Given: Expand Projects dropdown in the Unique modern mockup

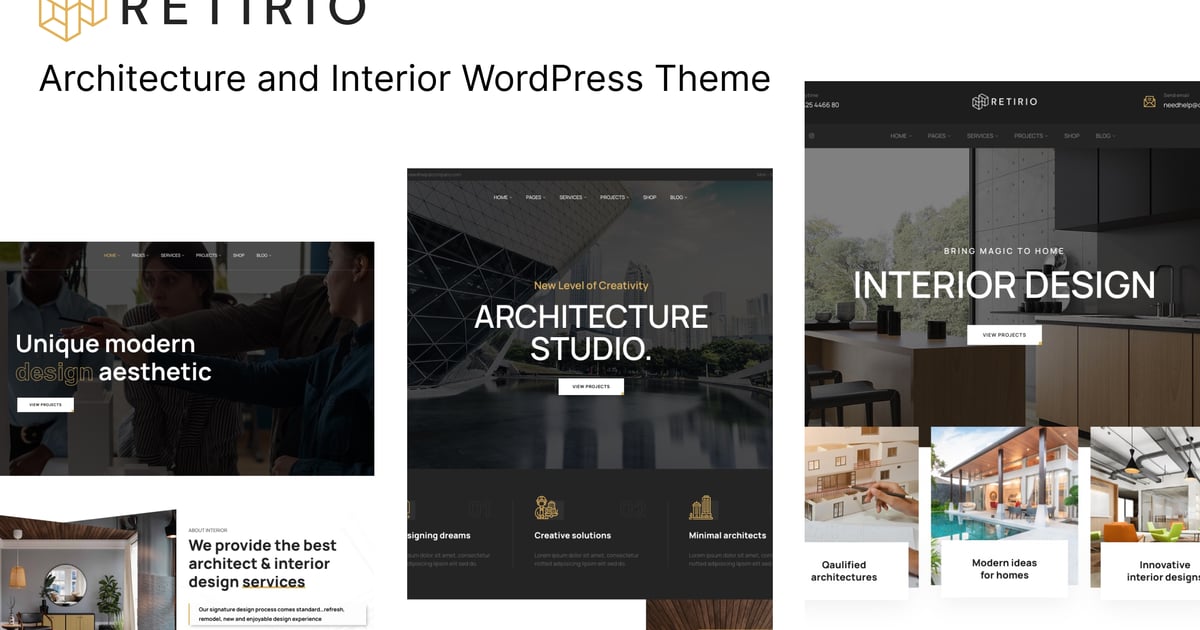Looking at the screenshot, I should coord(207,256).
